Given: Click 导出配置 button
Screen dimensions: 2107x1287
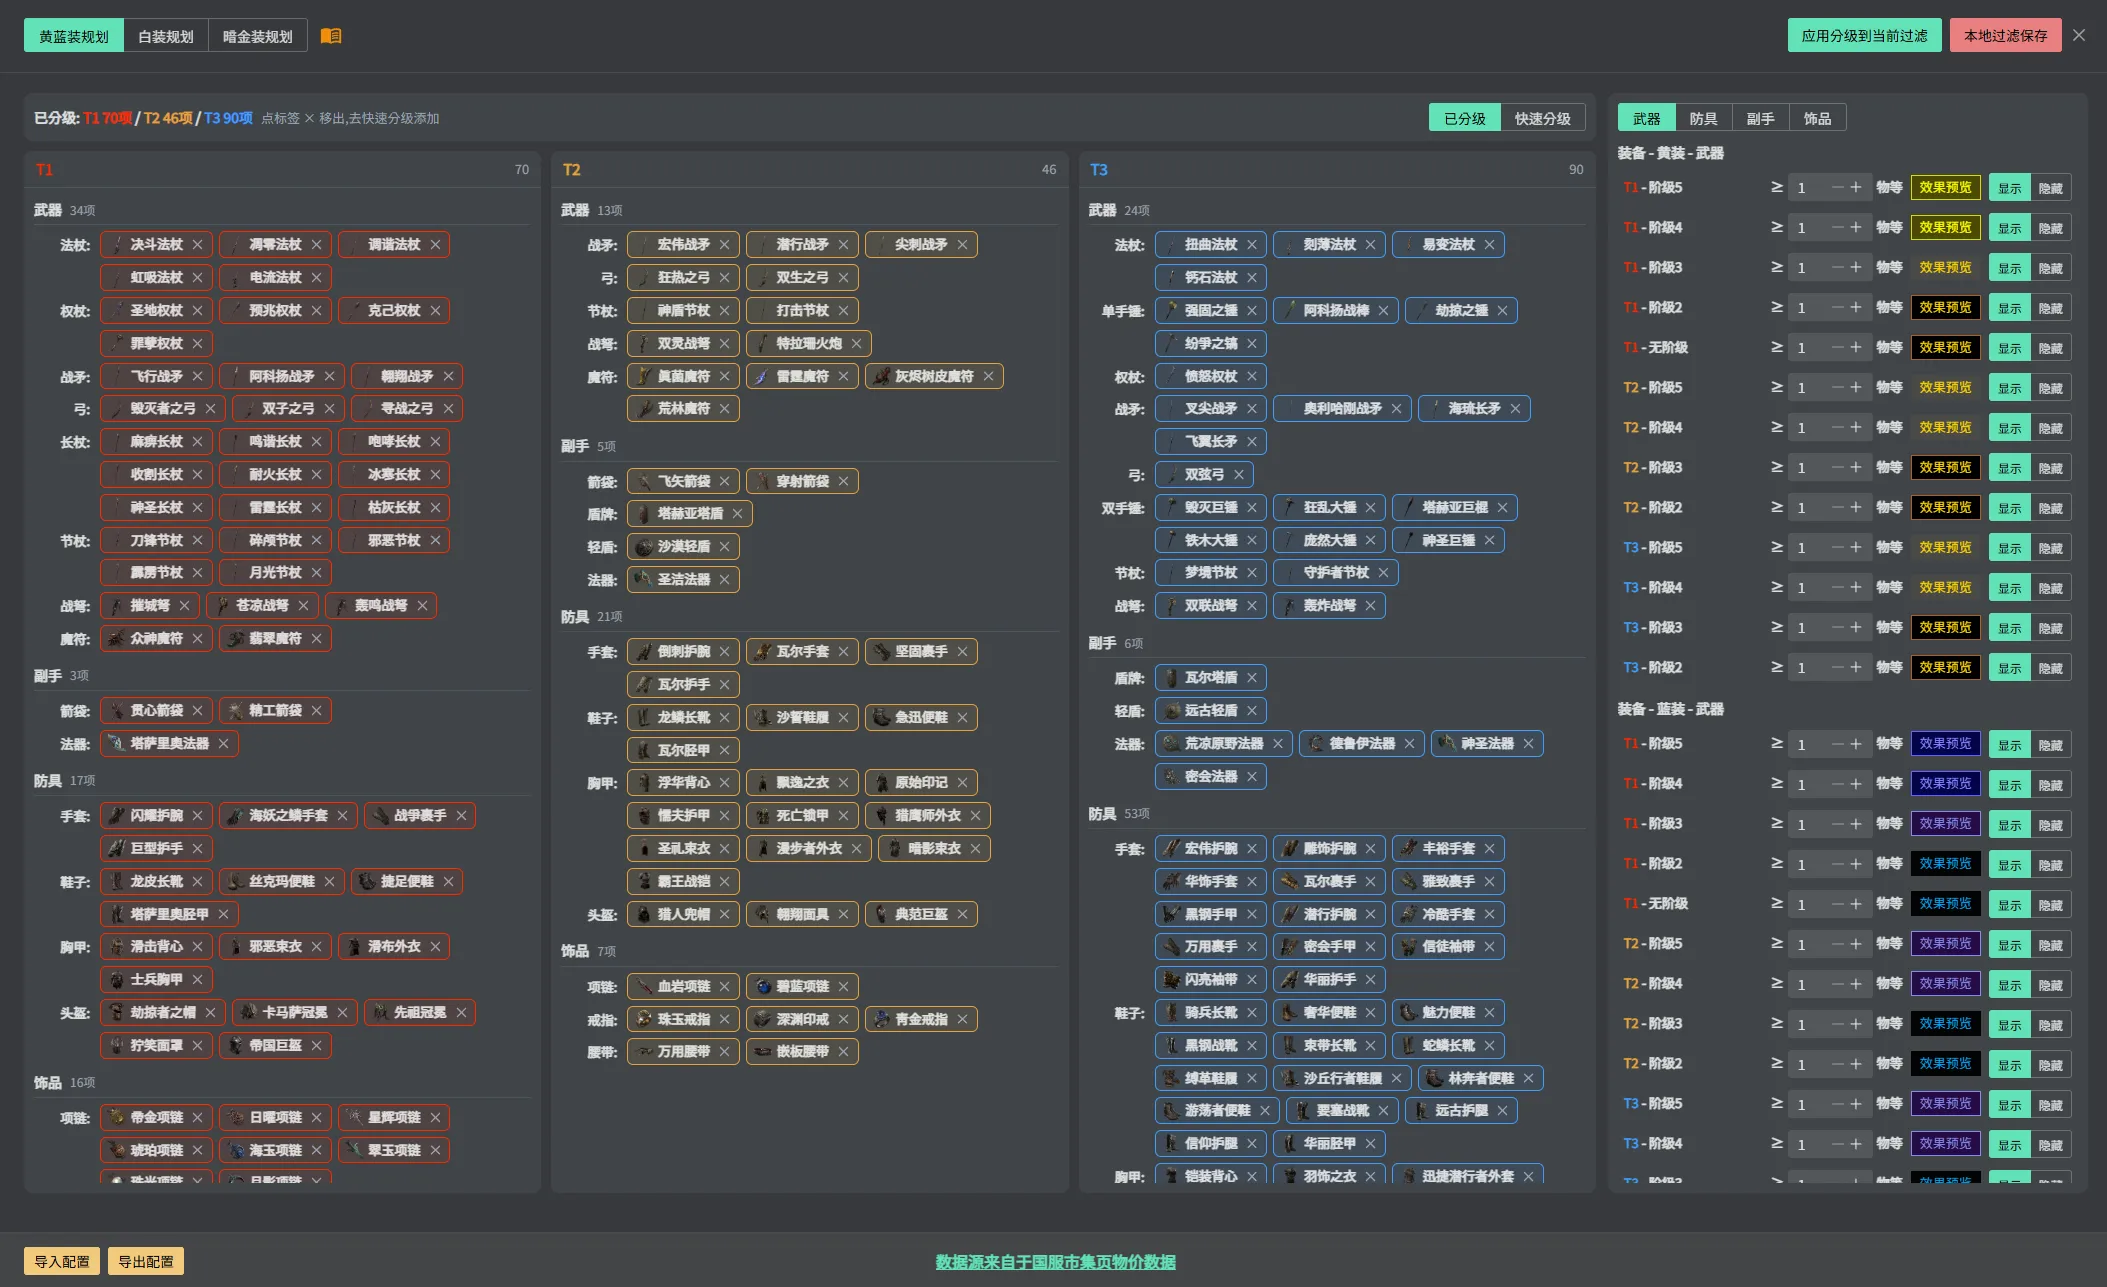Looking at the screenshot, I should [x=146, y=1261].
